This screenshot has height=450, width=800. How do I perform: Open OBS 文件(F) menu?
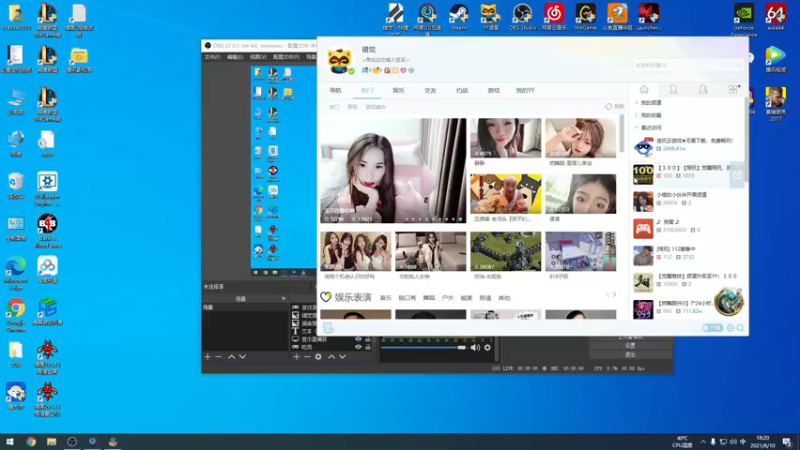[212, 57]
